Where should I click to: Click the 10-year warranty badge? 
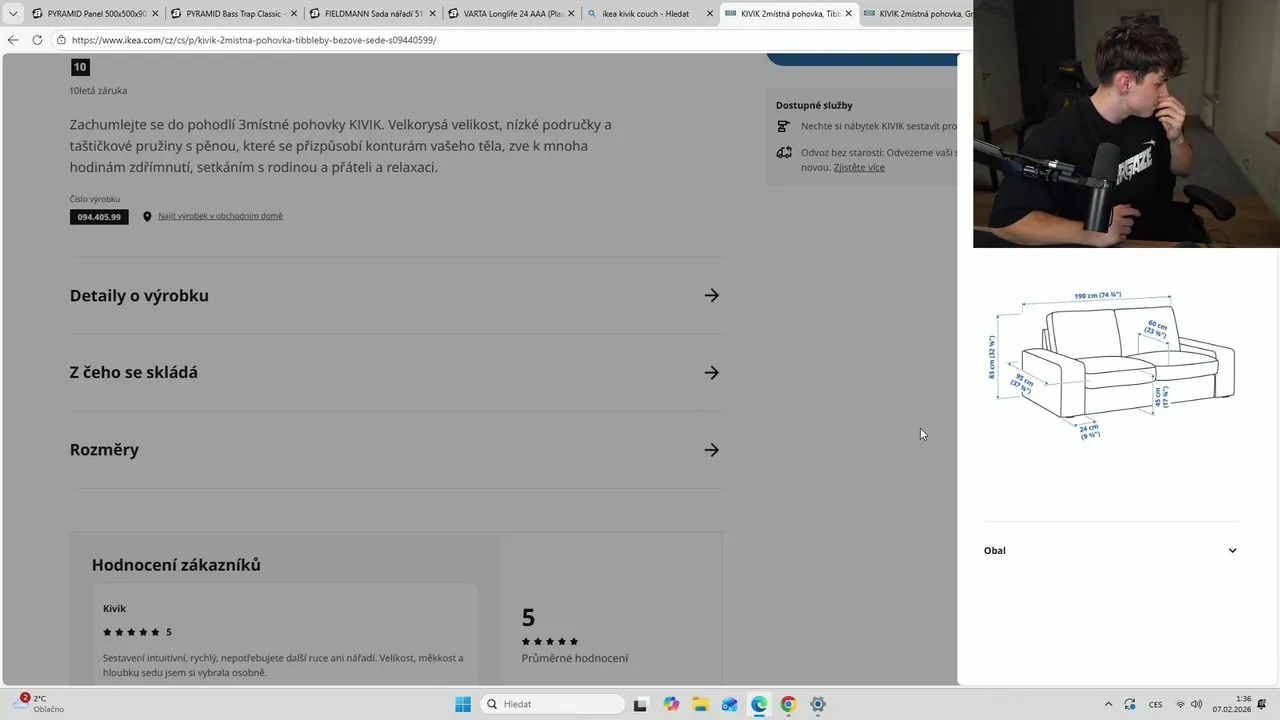[80, 67]
